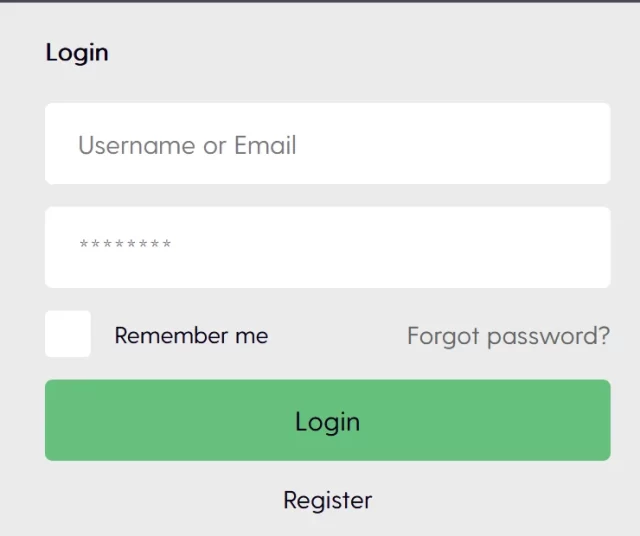Go to Register below the Login button

coord(327,499)
